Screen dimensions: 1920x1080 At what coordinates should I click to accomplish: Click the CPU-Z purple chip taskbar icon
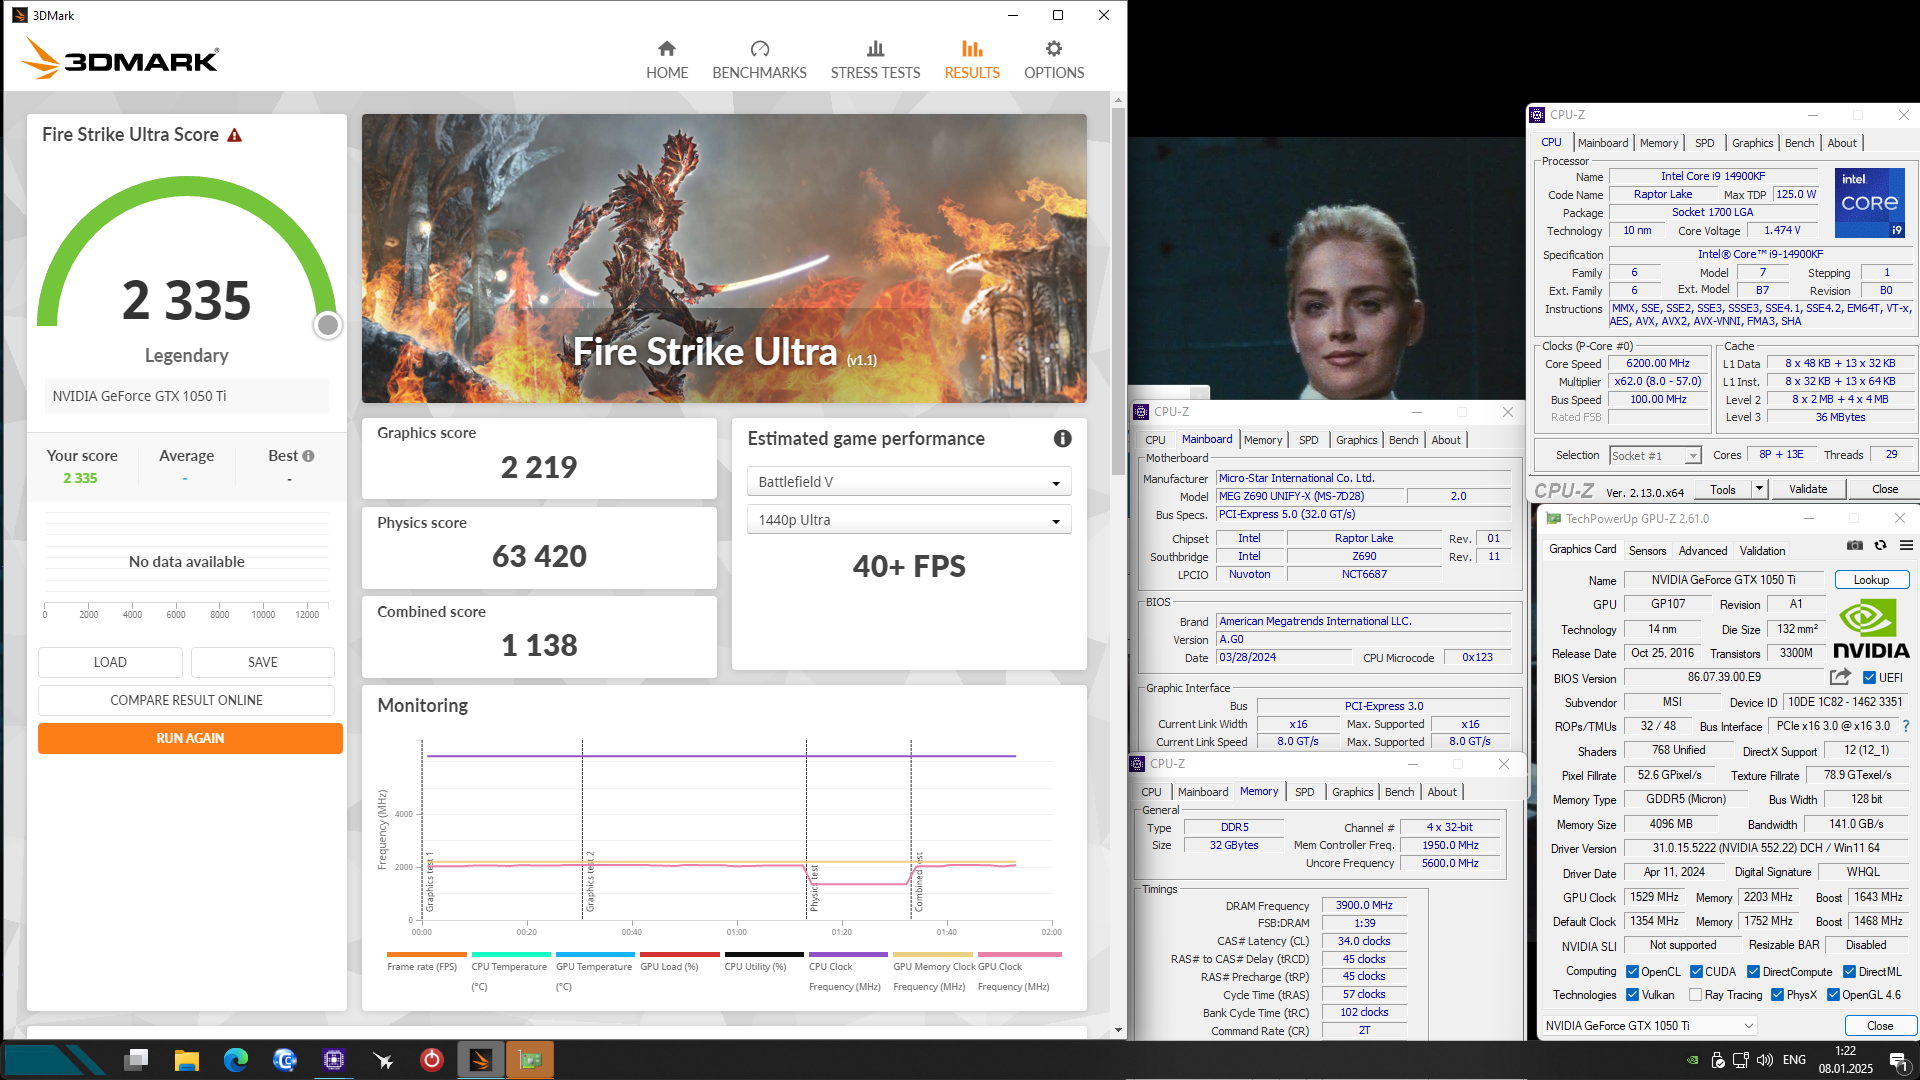tap(334, 1059)
